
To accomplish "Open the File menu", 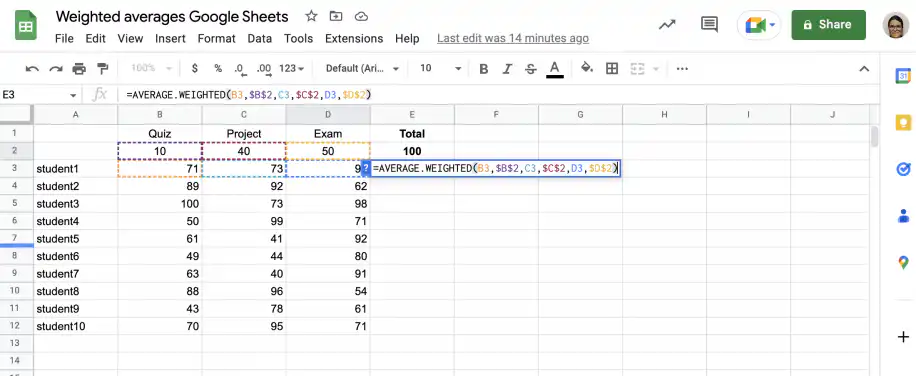I will (64, 39).
